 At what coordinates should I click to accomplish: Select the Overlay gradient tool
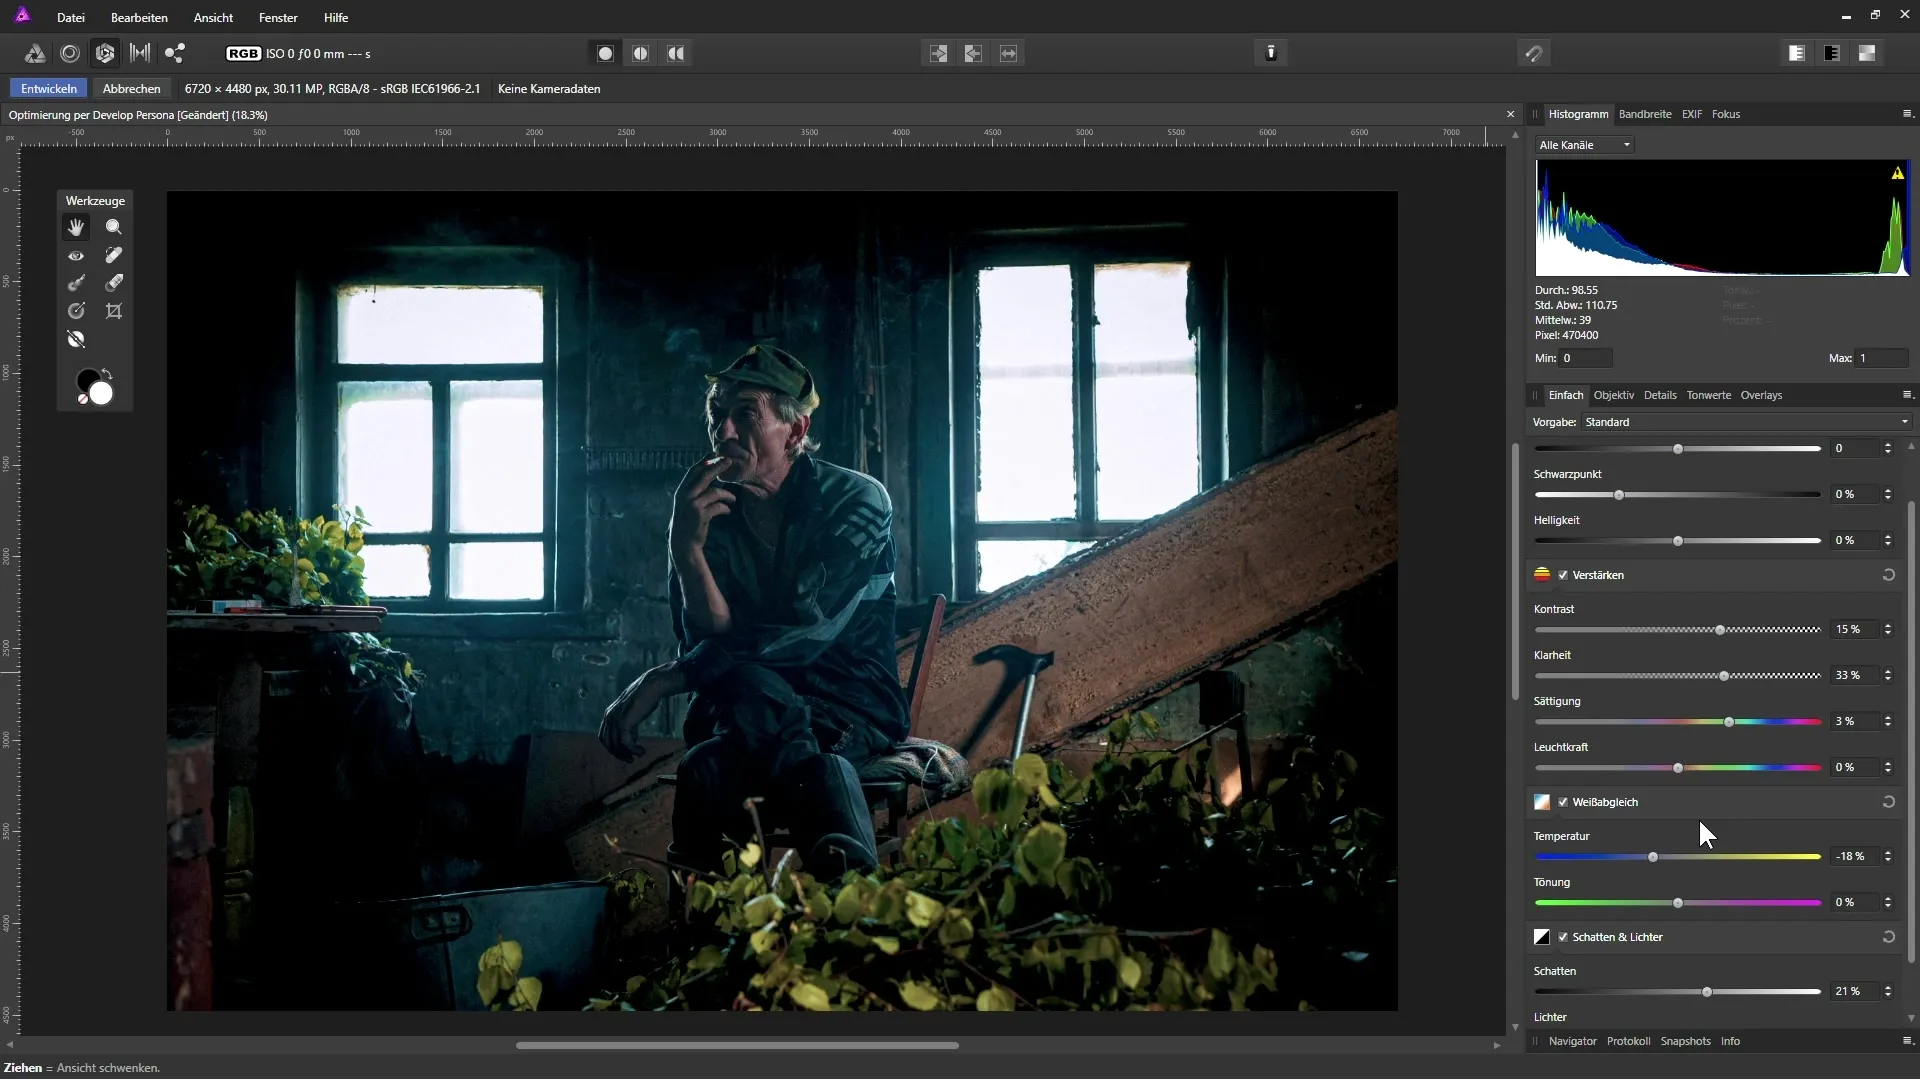tap(76, 311)
